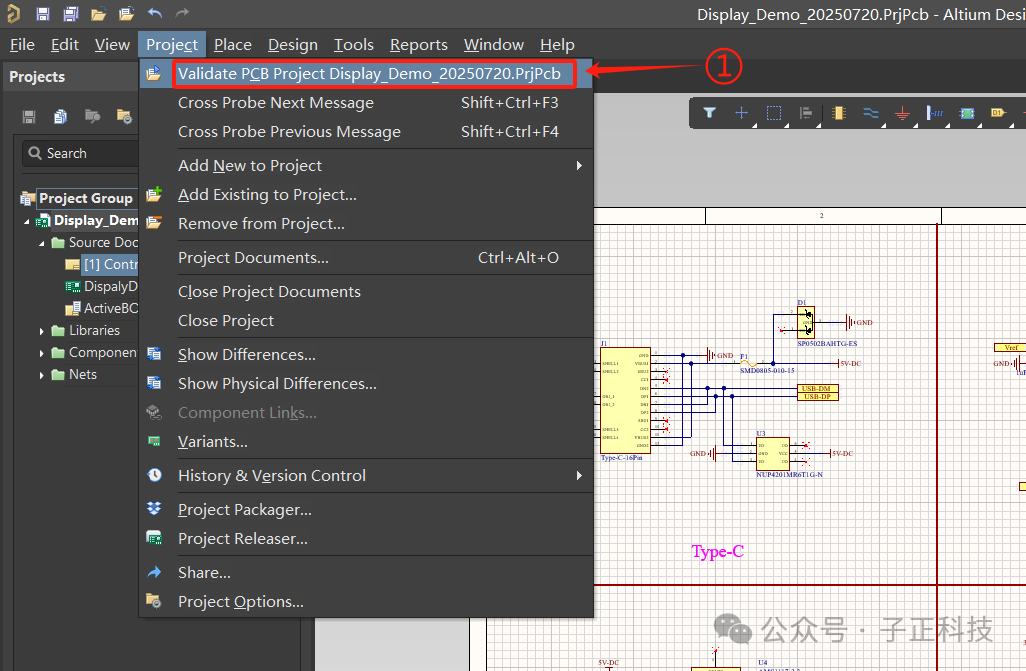Image resolution: width=1026 pixels, height=671 pixels.
Task: Open the Add New to Project submenu
Action: [578, 166]
